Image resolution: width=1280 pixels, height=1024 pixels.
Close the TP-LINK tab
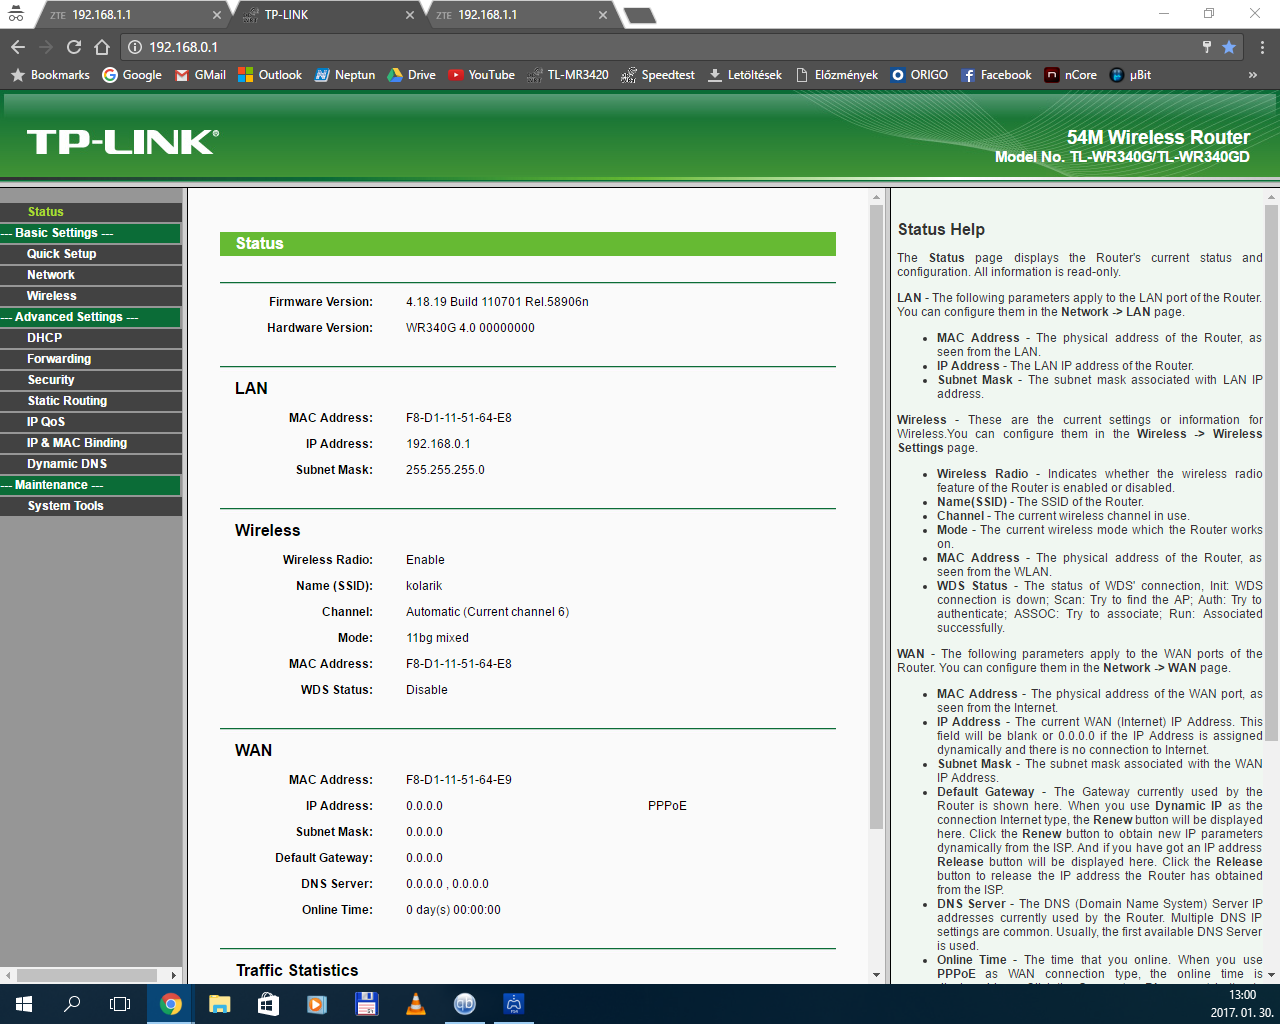tap(410, 15)
